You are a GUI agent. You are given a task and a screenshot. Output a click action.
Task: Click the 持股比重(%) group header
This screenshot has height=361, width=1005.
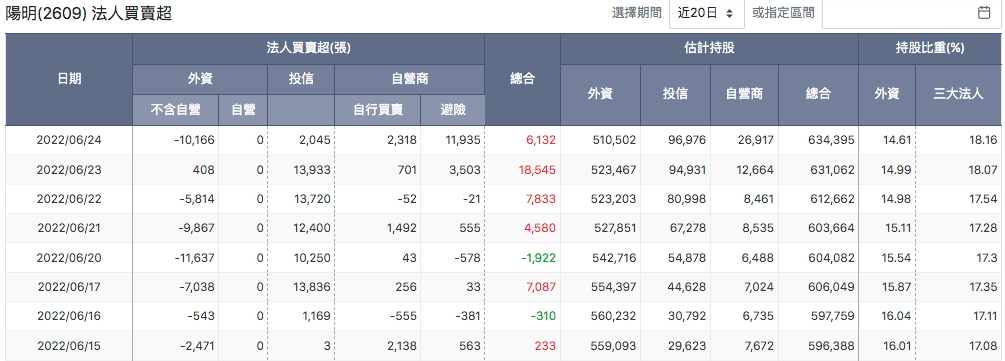[929, 48]
